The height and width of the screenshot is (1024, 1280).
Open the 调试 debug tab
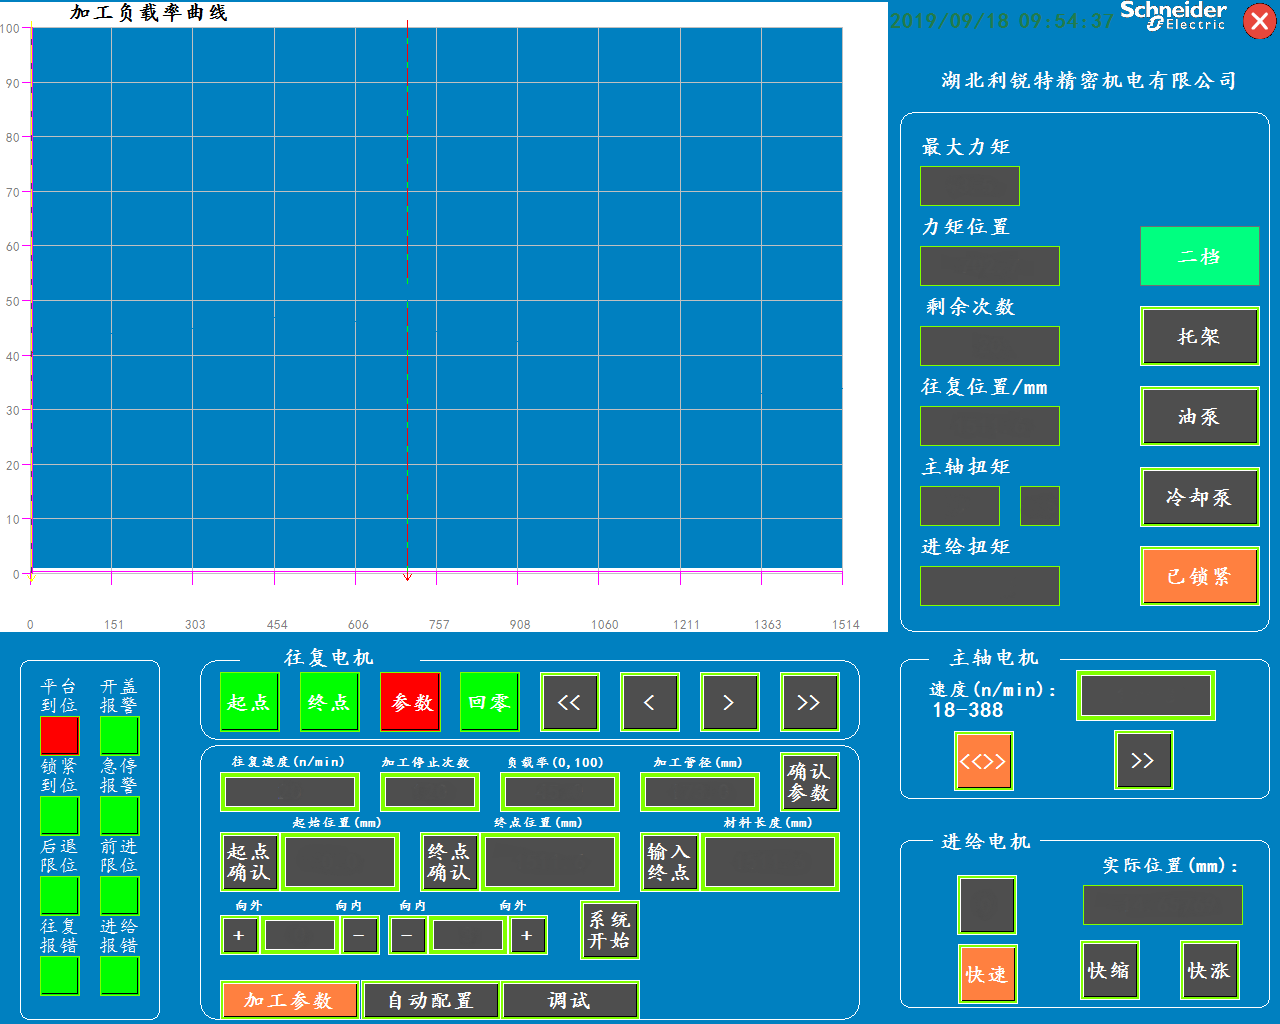pos(569,1000)
